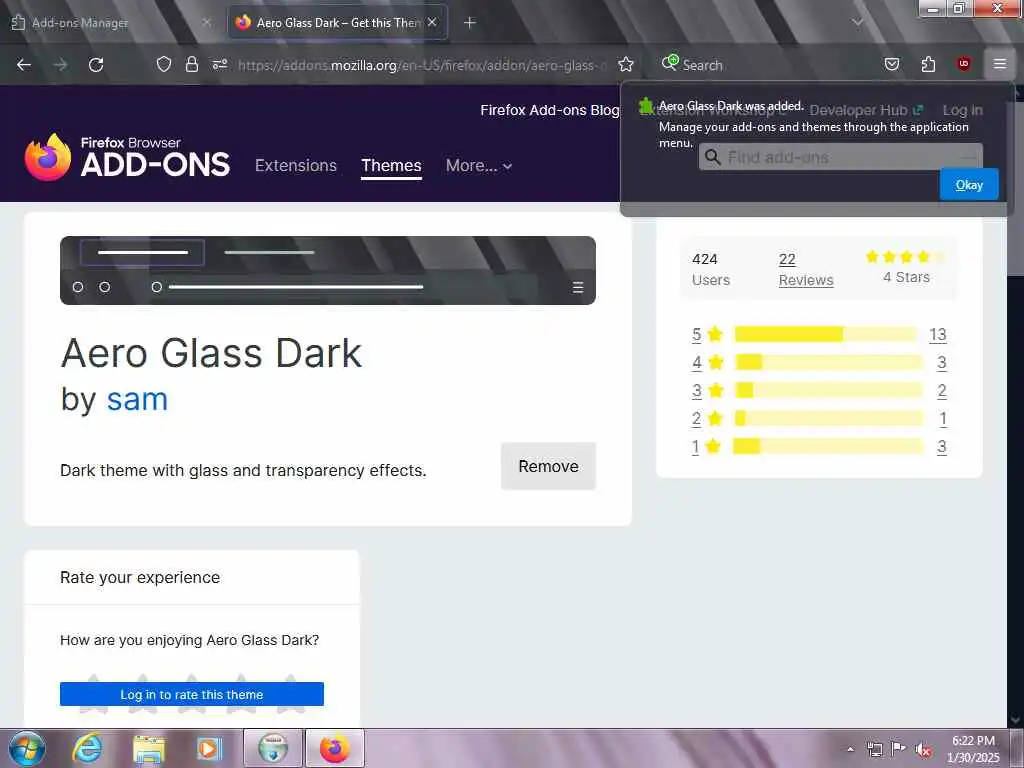Open the Developer Hub link

(x=866, y=110)
